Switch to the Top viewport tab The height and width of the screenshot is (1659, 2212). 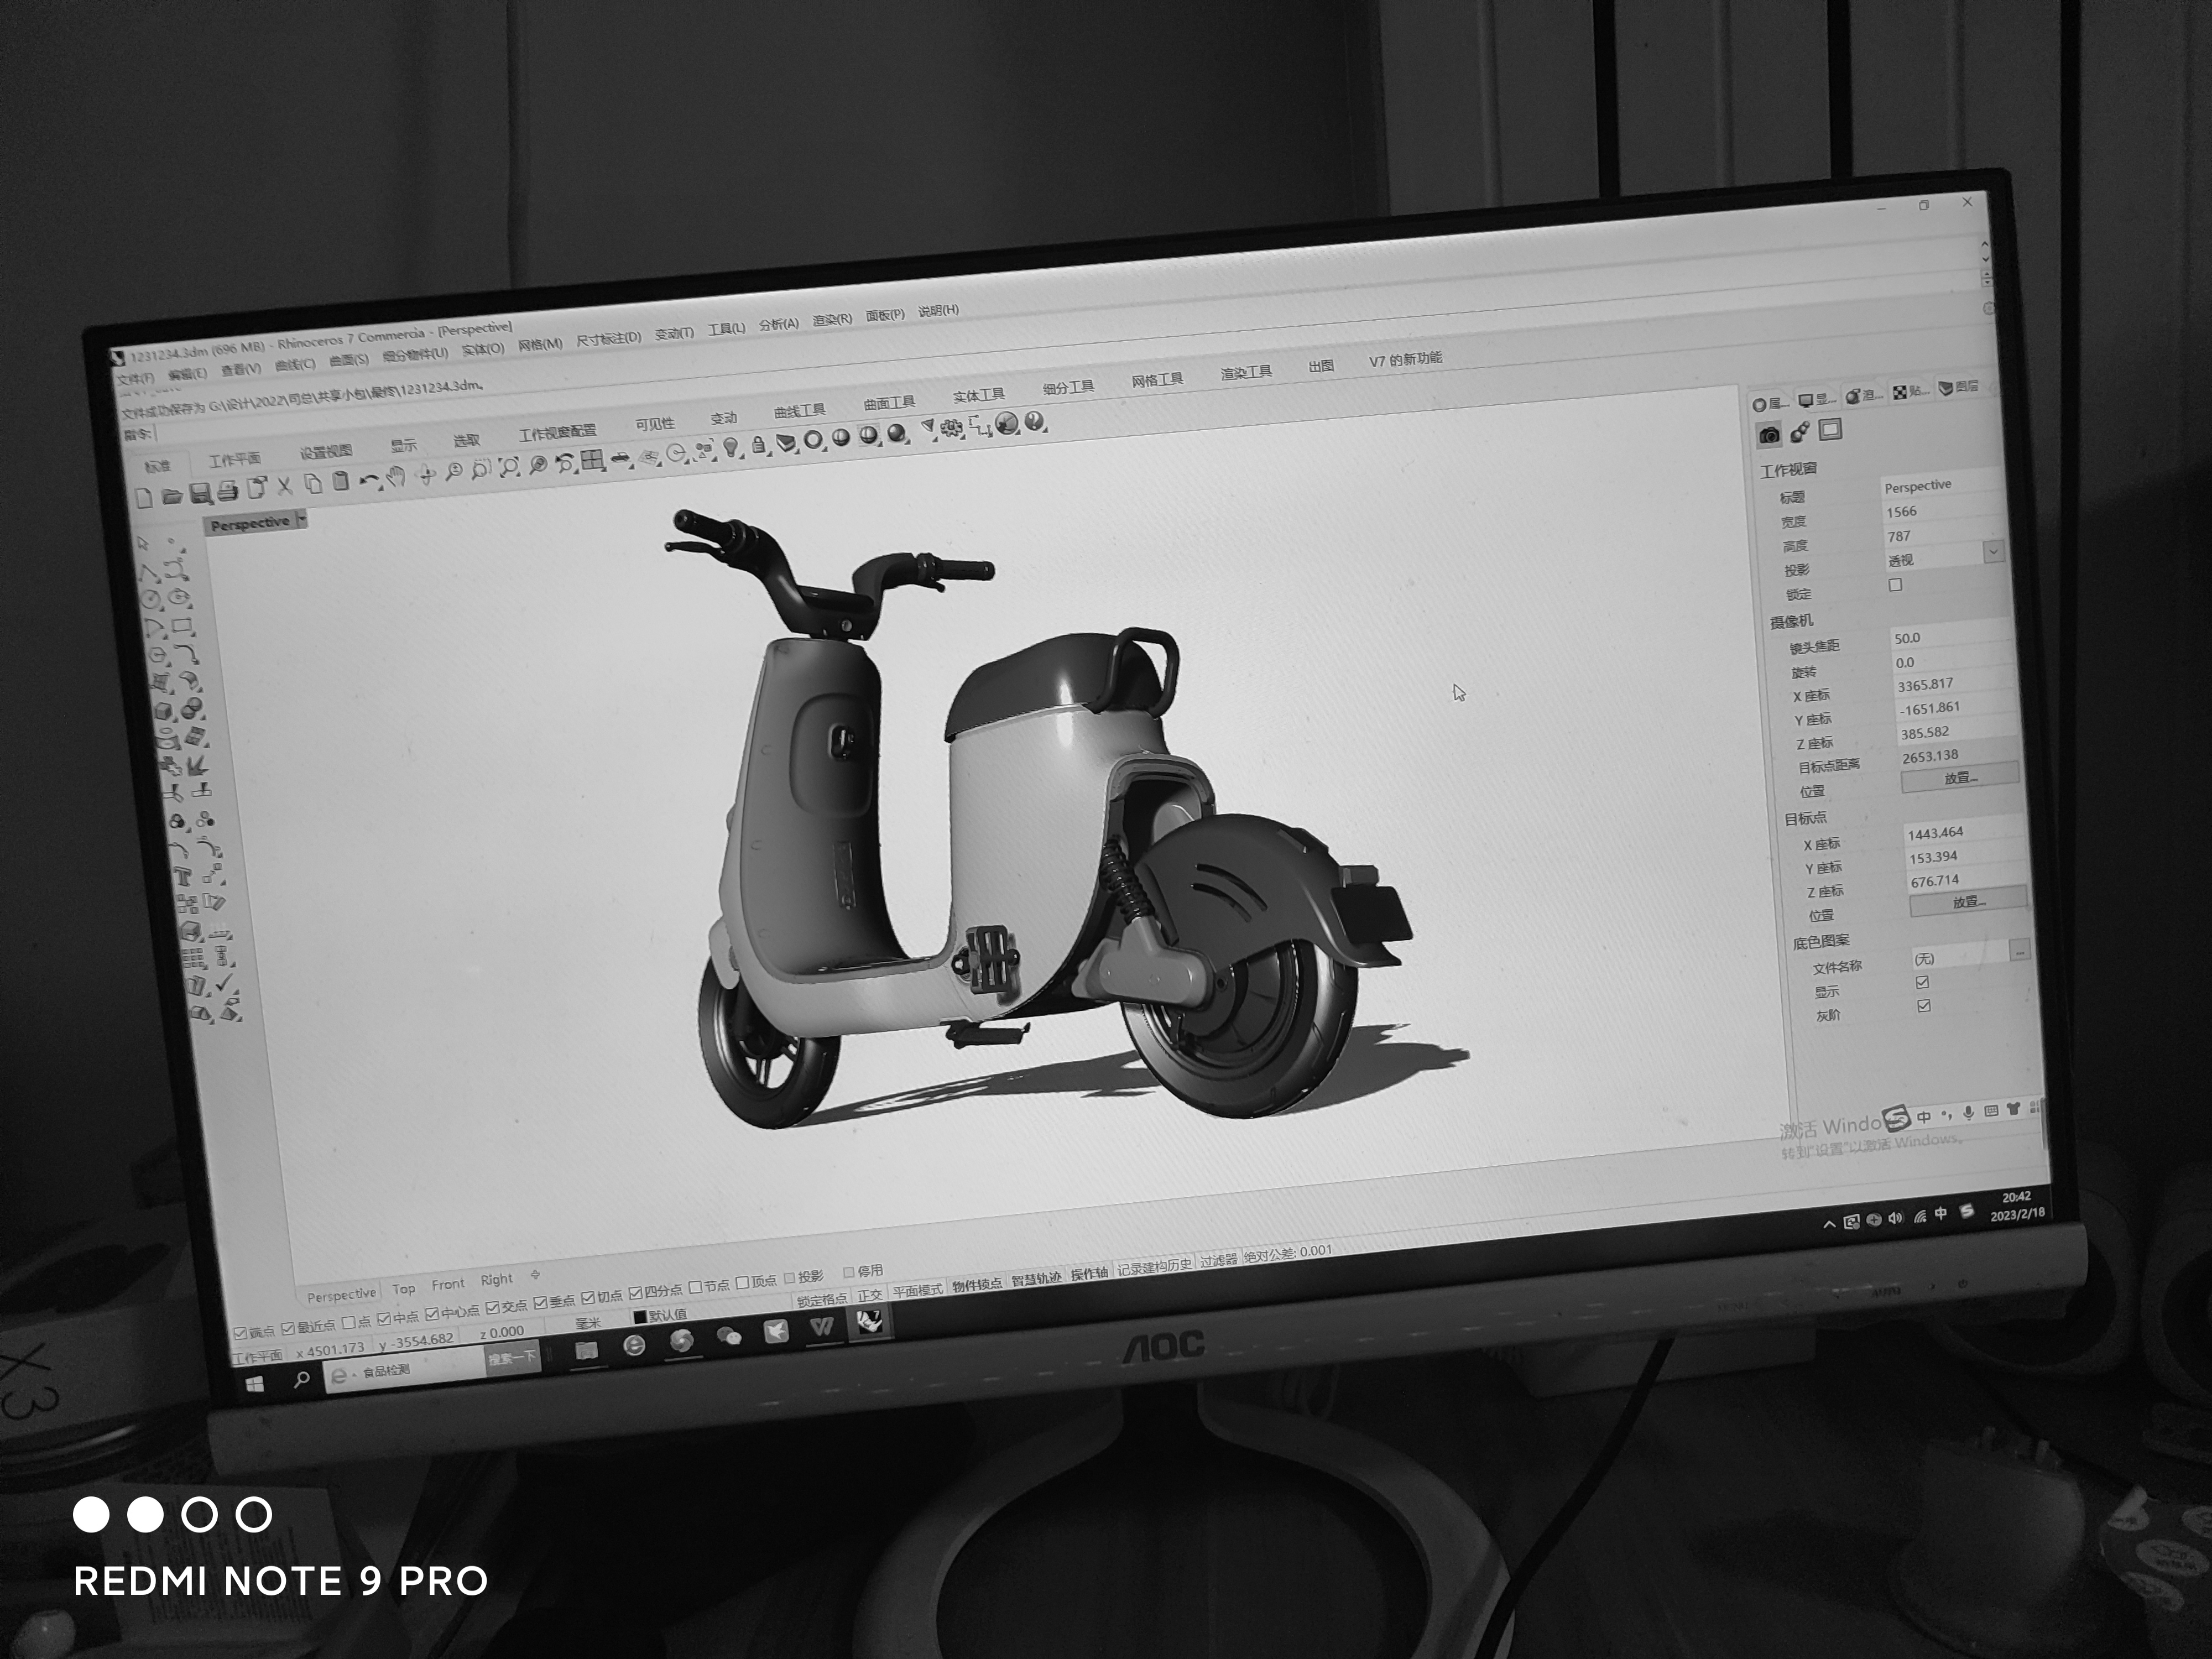(x=405, y=1289)
